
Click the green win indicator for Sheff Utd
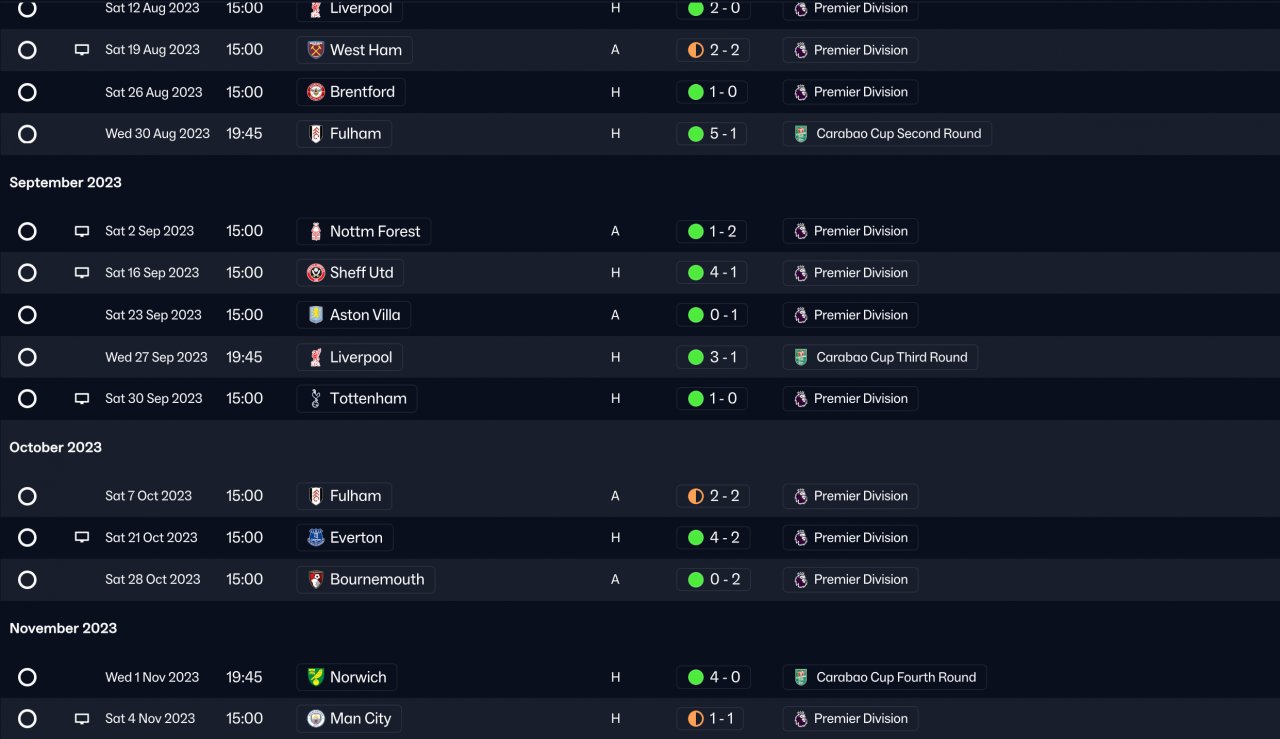click(696, 273)
